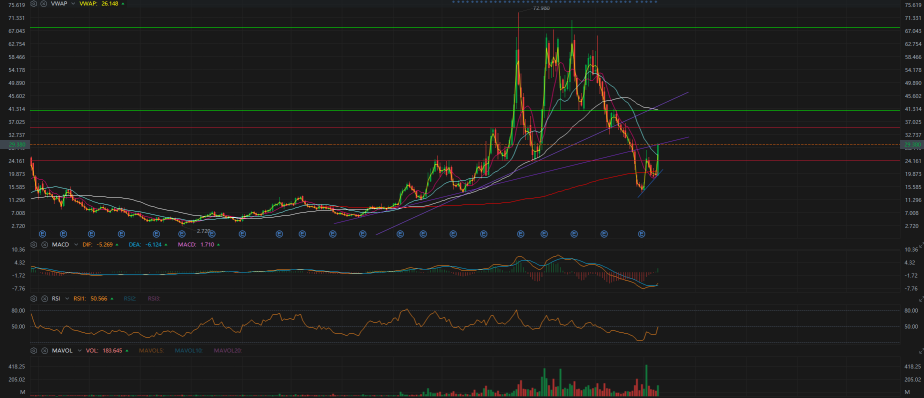Remove the MAVOL indicator with its X icon
Image resolution: width=924 pixels, height=398 pixels.
tap(44, 350)
